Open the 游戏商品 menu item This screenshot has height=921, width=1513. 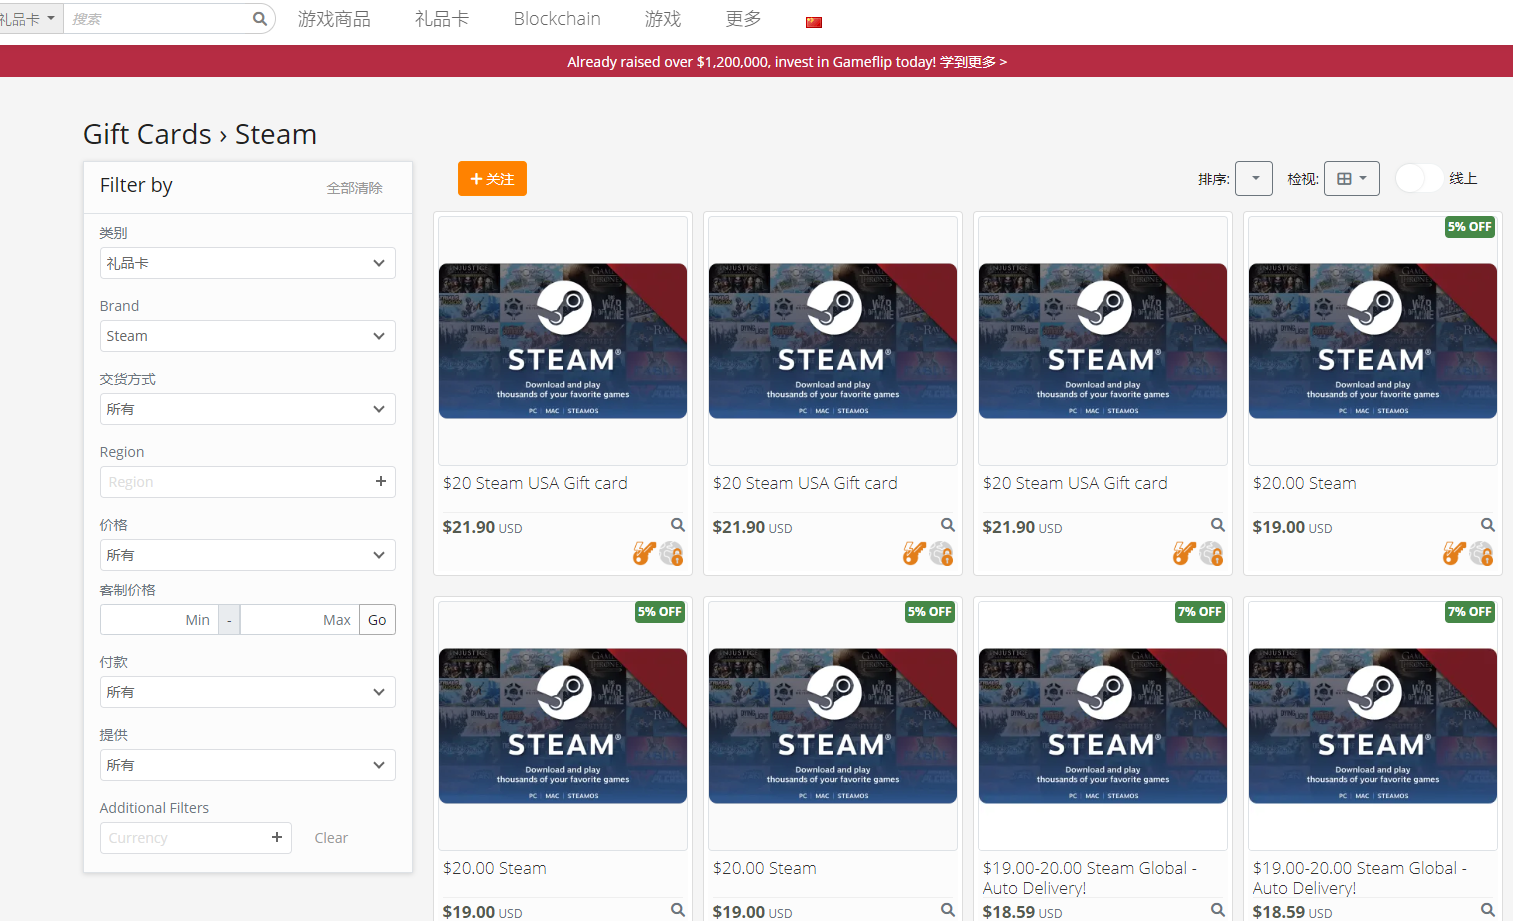[334, 19]
